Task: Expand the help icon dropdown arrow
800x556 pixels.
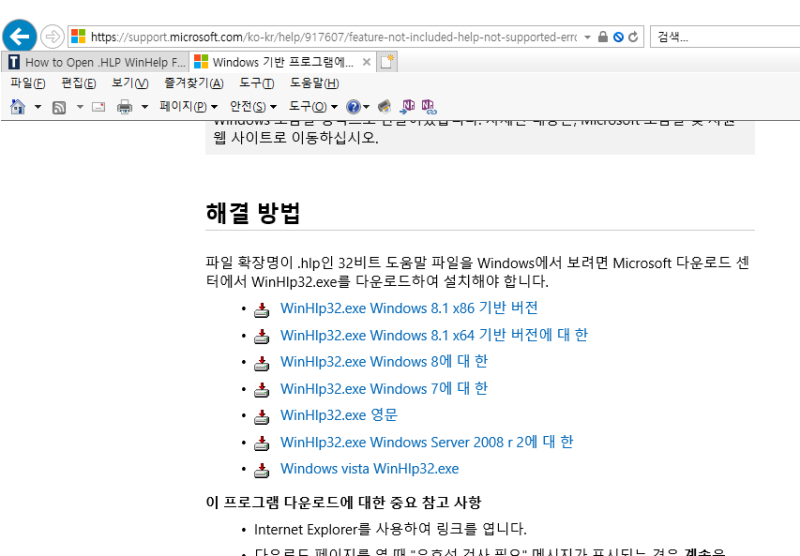Action: (x=366, y=107)
